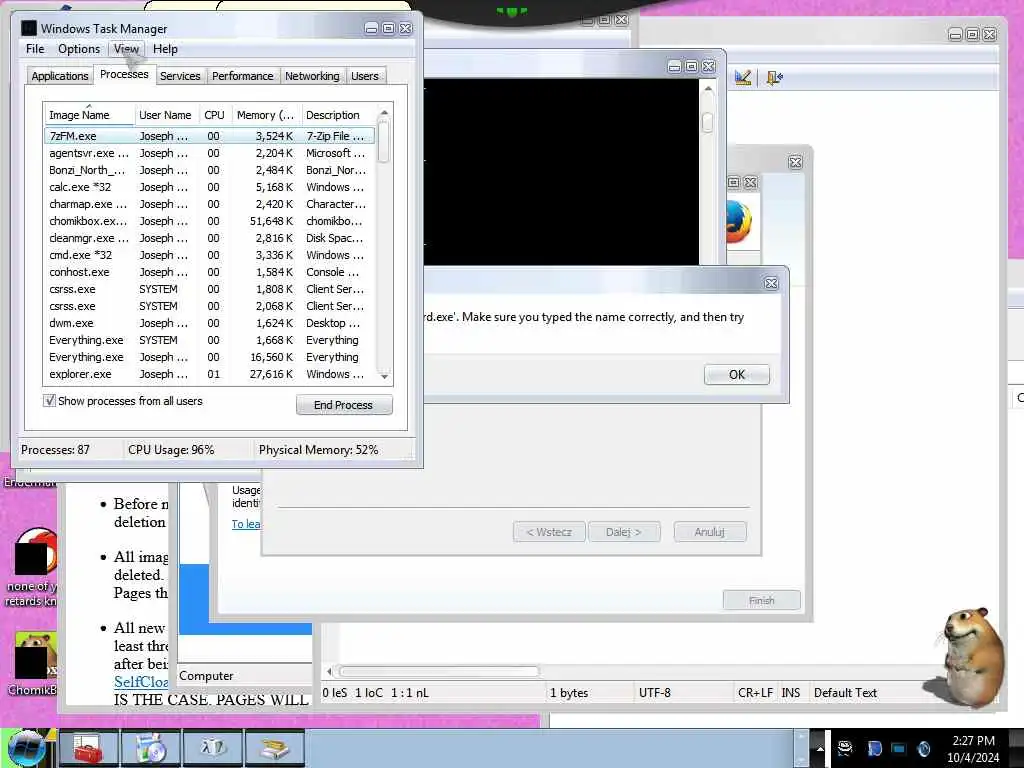Click the chart with pencil toolbar icon
The height and width of the screenshot is (768, 1024).
coord(743,78)
